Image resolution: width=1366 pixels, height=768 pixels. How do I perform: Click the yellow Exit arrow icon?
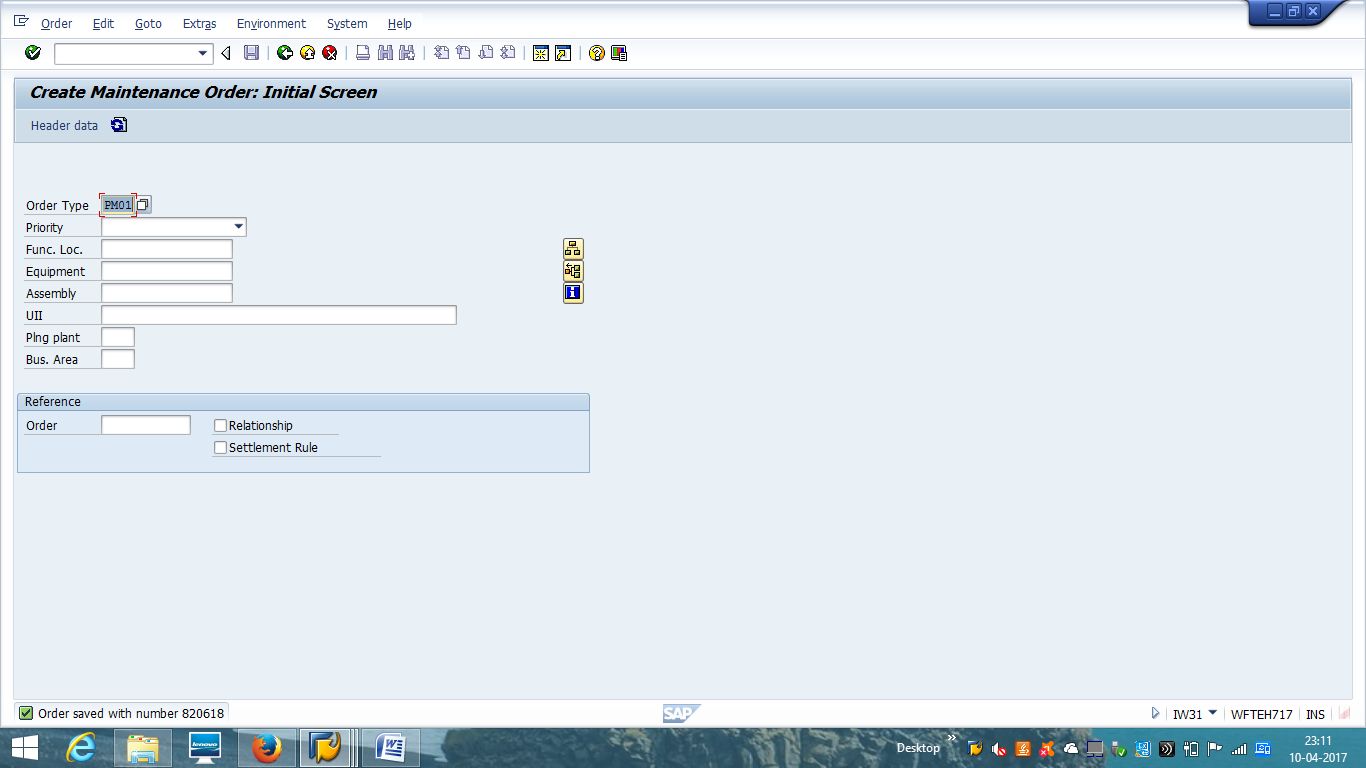[x=307, y=53]
